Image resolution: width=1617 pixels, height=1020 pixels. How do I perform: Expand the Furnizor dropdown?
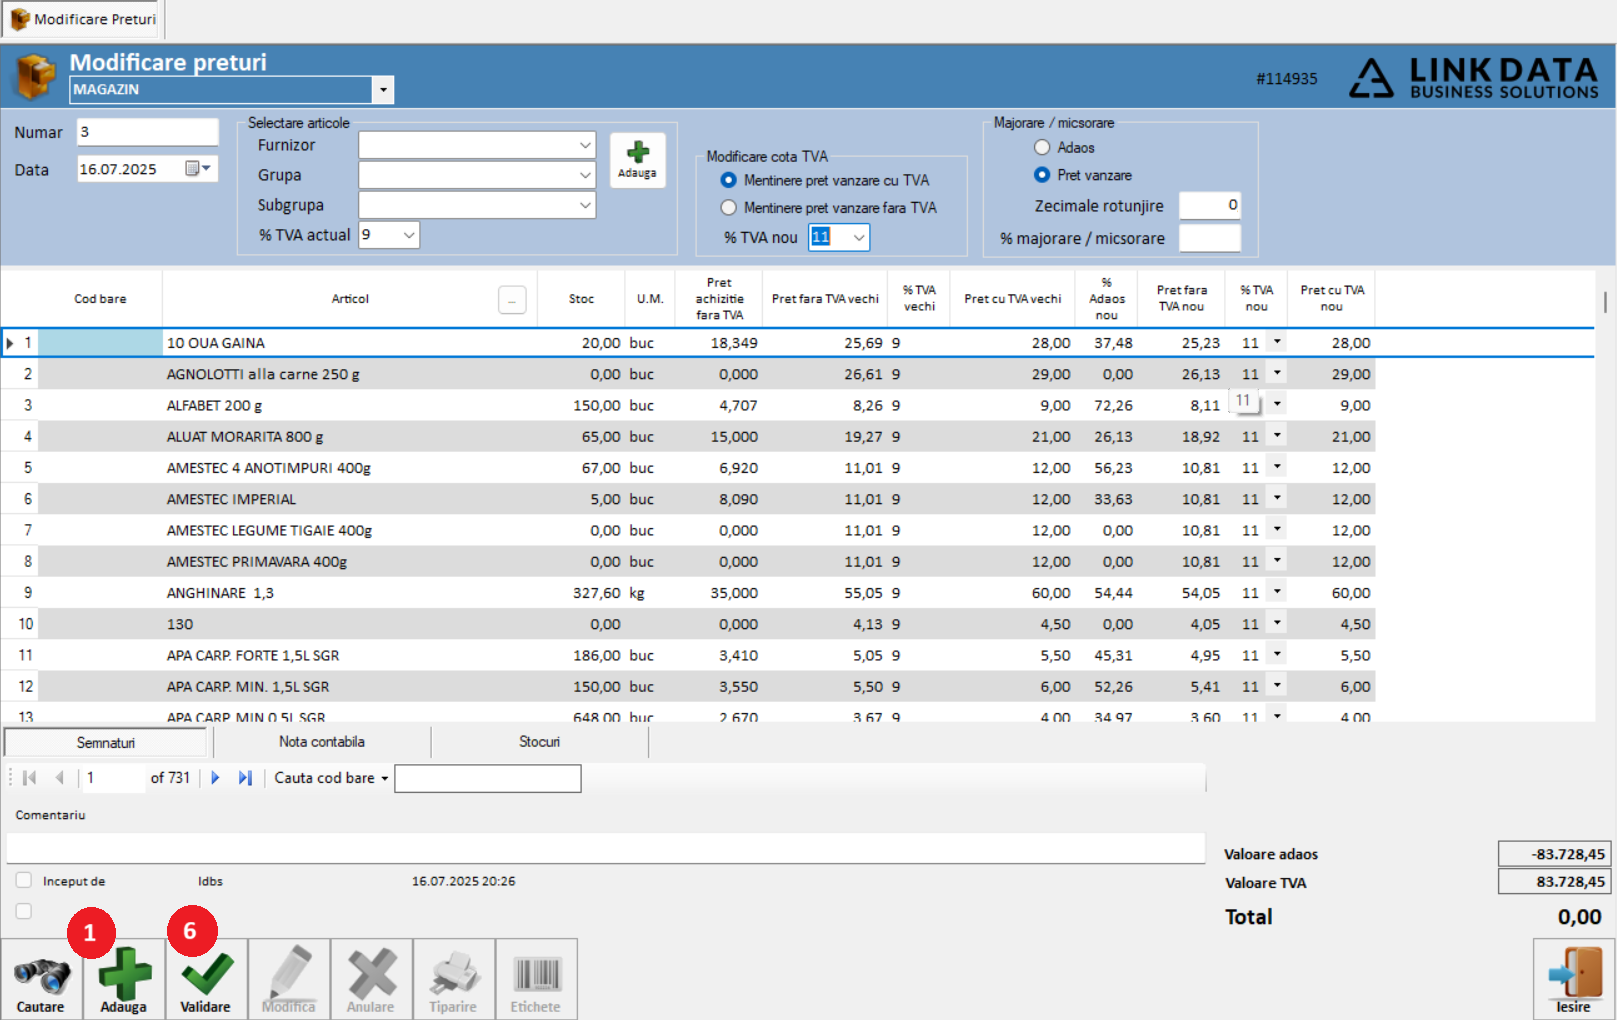click(x=585, y=145)
